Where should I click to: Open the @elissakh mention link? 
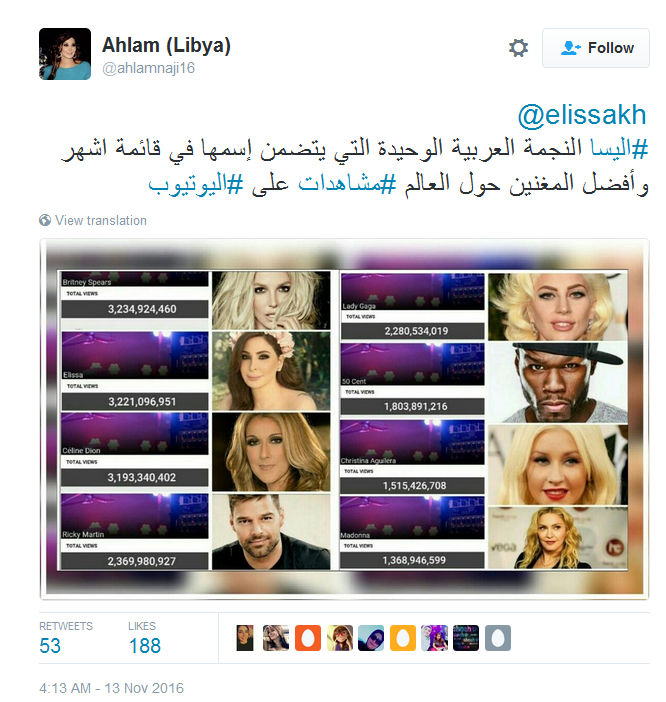pos(582,115)
